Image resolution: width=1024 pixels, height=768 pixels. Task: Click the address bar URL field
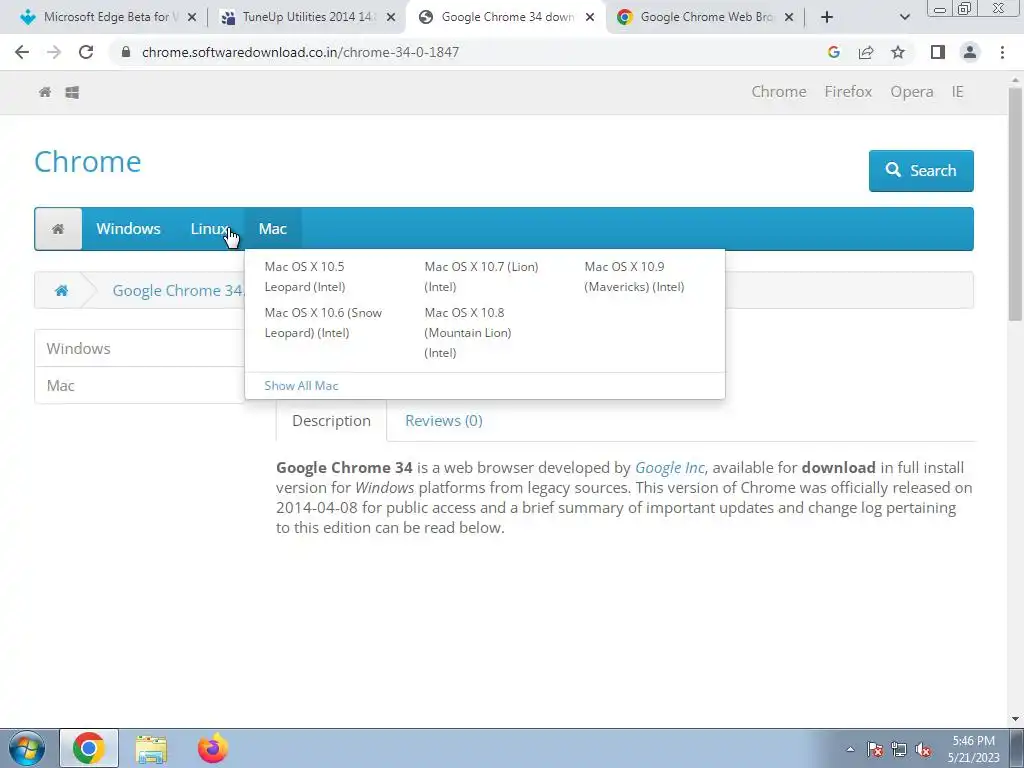pos(470,52)
